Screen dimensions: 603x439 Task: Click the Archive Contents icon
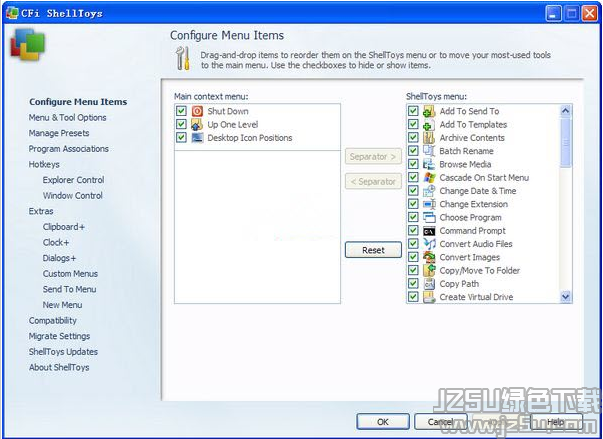click(429, 138)
